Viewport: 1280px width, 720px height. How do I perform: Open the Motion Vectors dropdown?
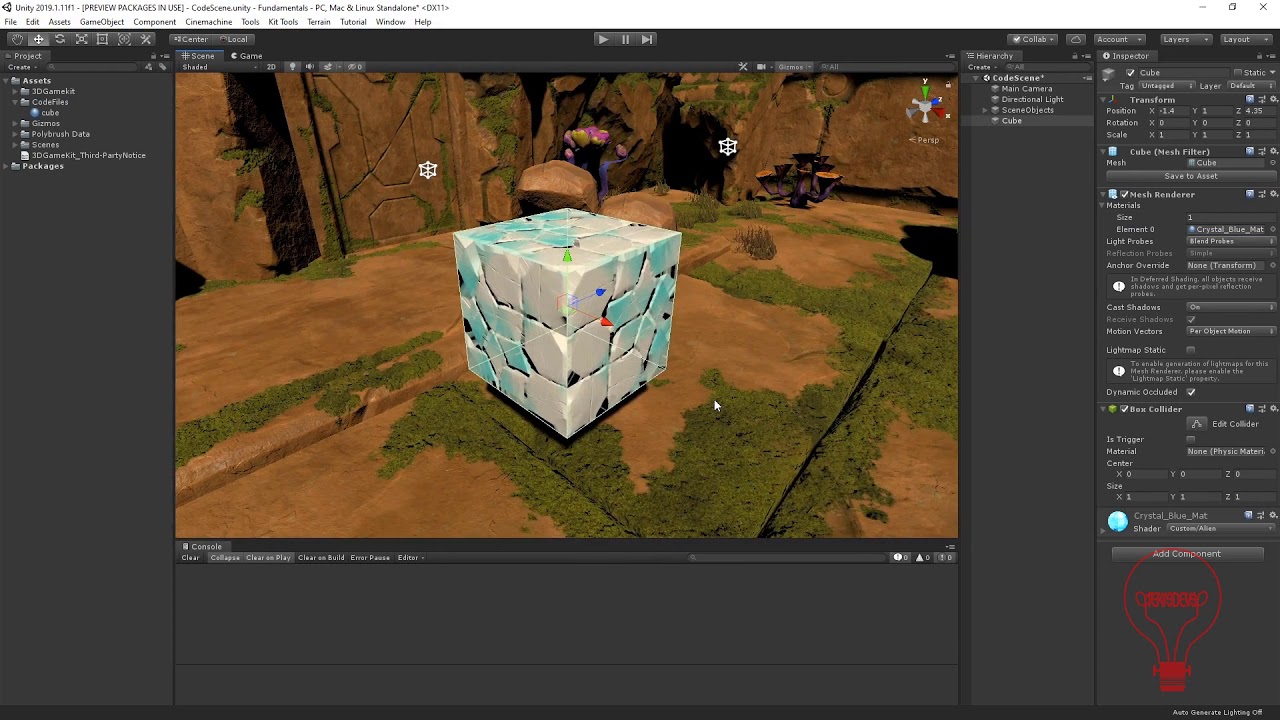click(x=1231, y=331)
